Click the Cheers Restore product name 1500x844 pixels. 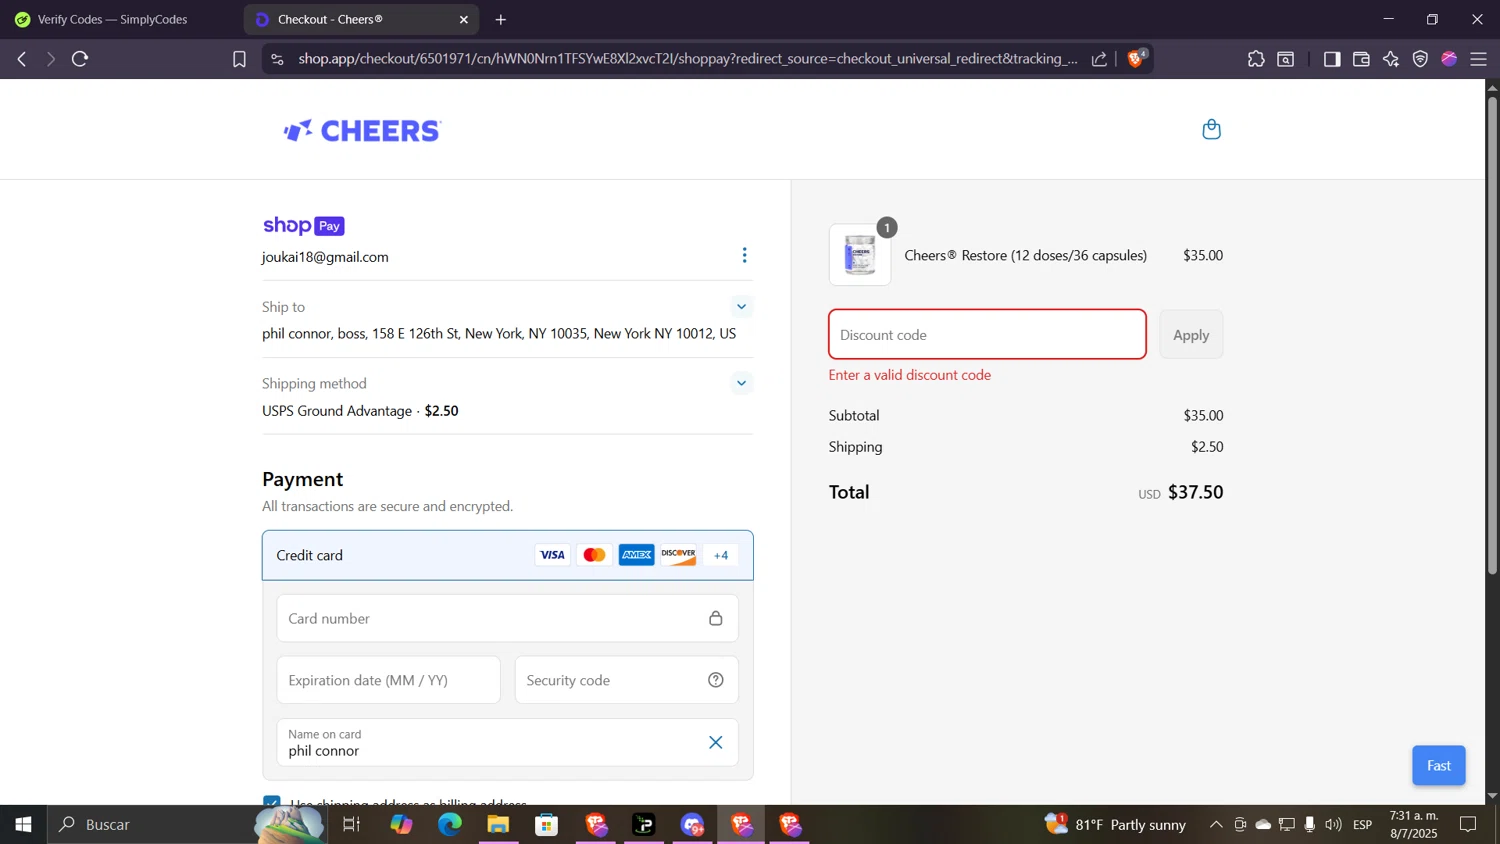coord(1025,255)
